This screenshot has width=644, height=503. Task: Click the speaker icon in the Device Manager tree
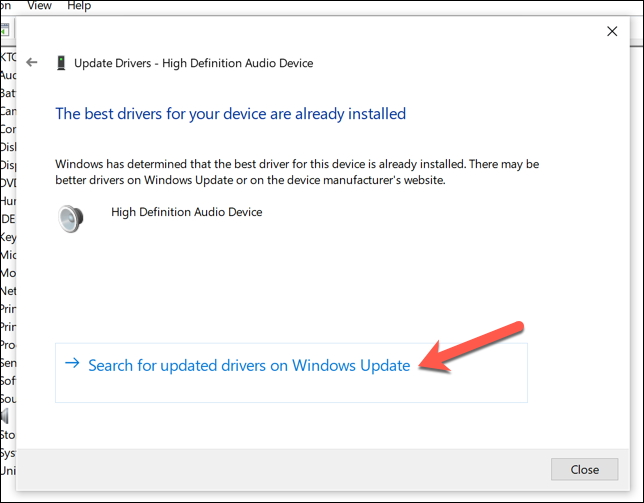tap(5, 416)
